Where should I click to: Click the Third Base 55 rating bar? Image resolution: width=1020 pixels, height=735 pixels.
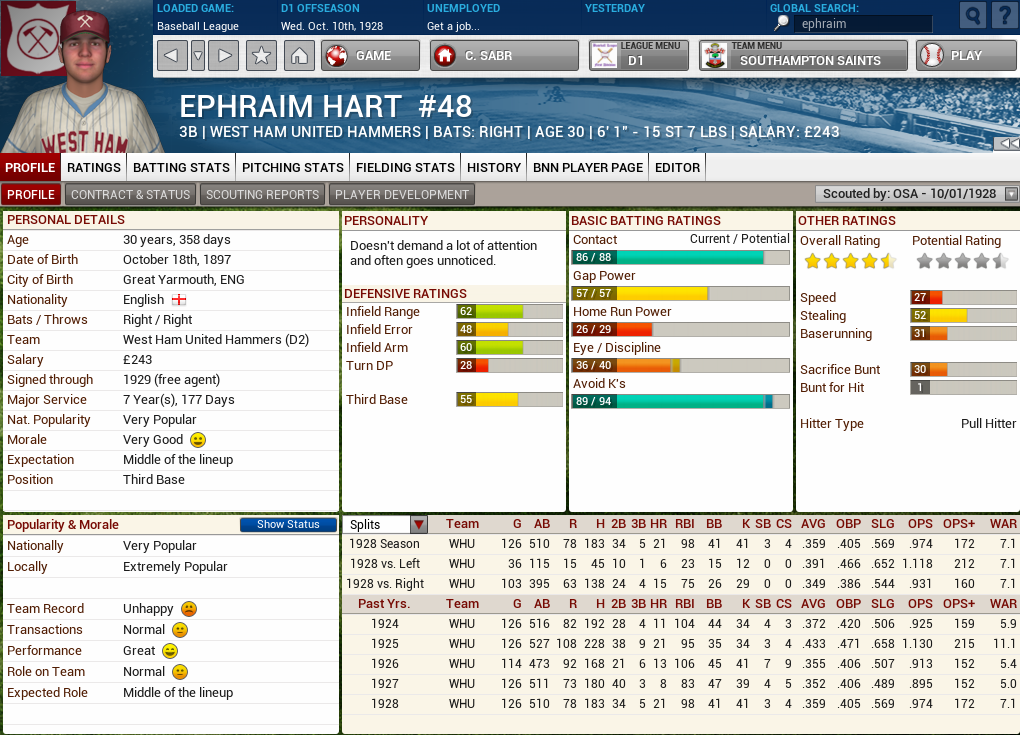(509, 399)
